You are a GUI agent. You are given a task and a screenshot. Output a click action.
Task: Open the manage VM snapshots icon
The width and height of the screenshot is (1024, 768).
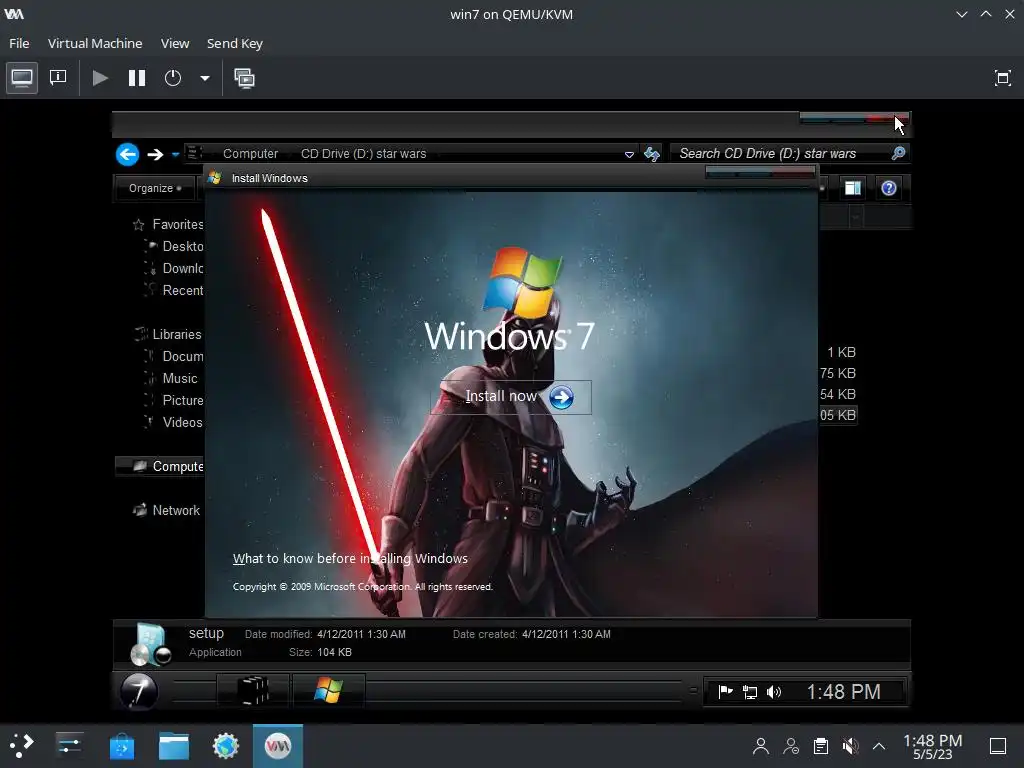[245, 78]
